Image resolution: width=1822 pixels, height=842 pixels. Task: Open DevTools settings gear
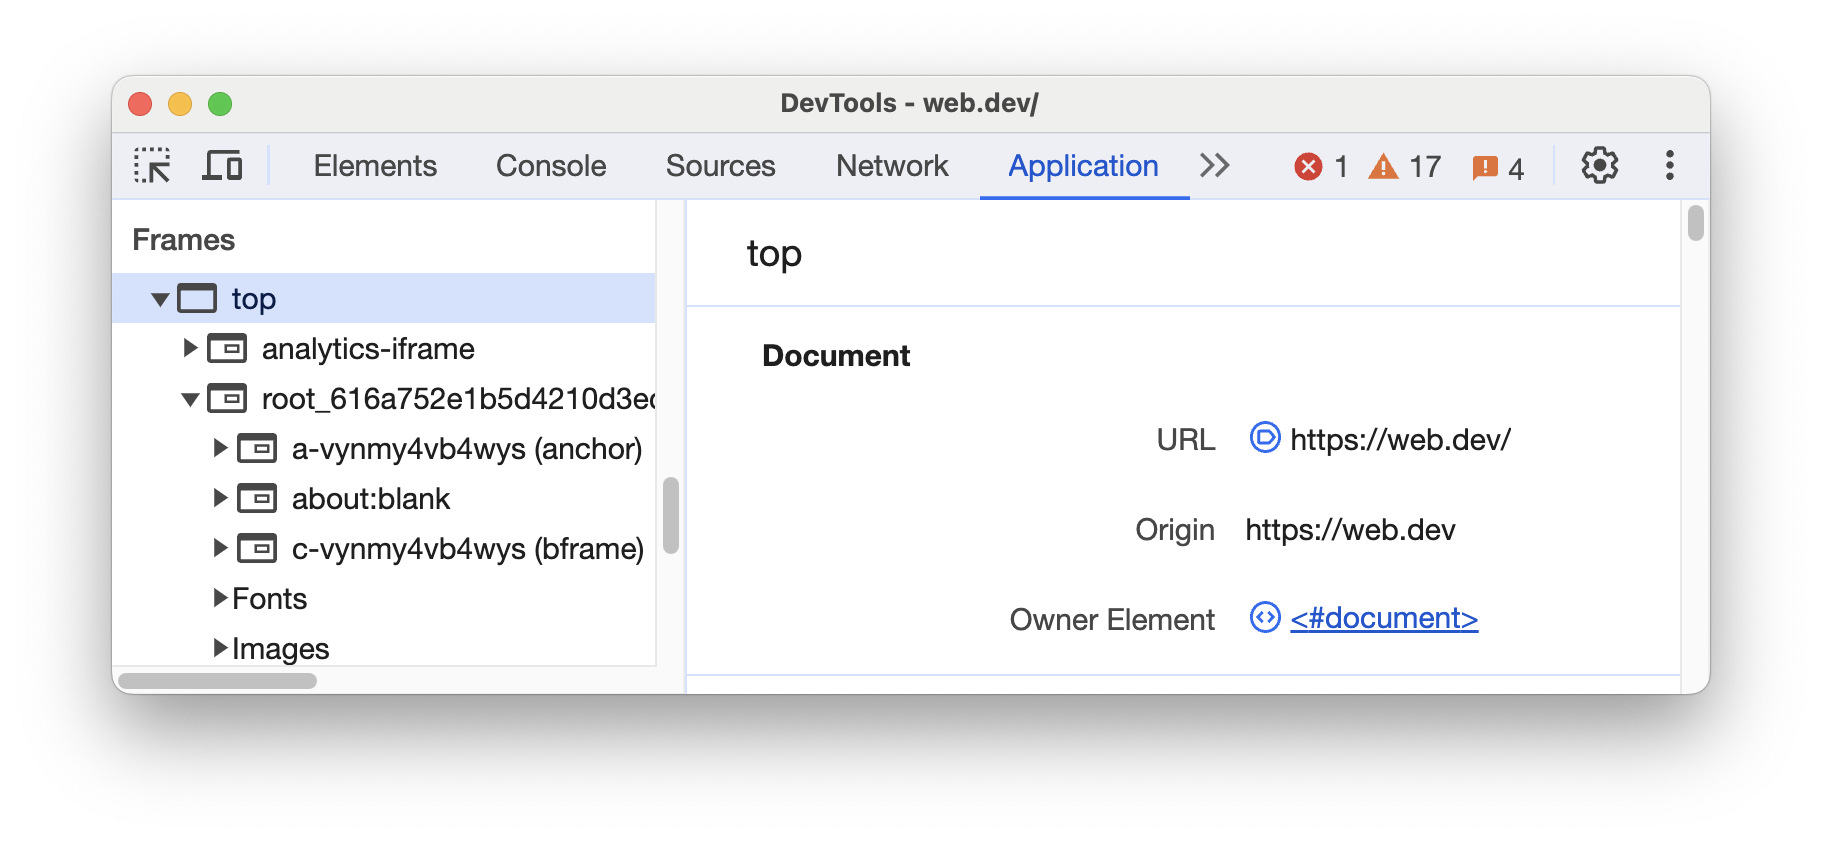(1599, 166)
